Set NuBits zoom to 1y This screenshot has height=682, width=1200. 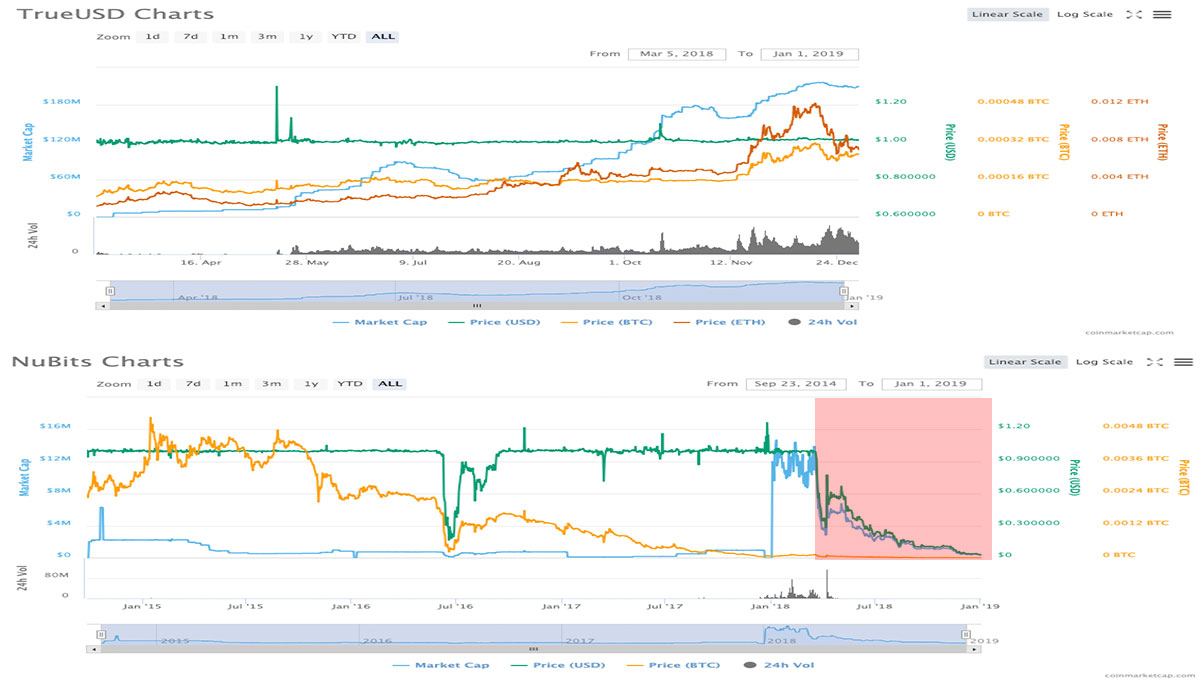[311, 384]
